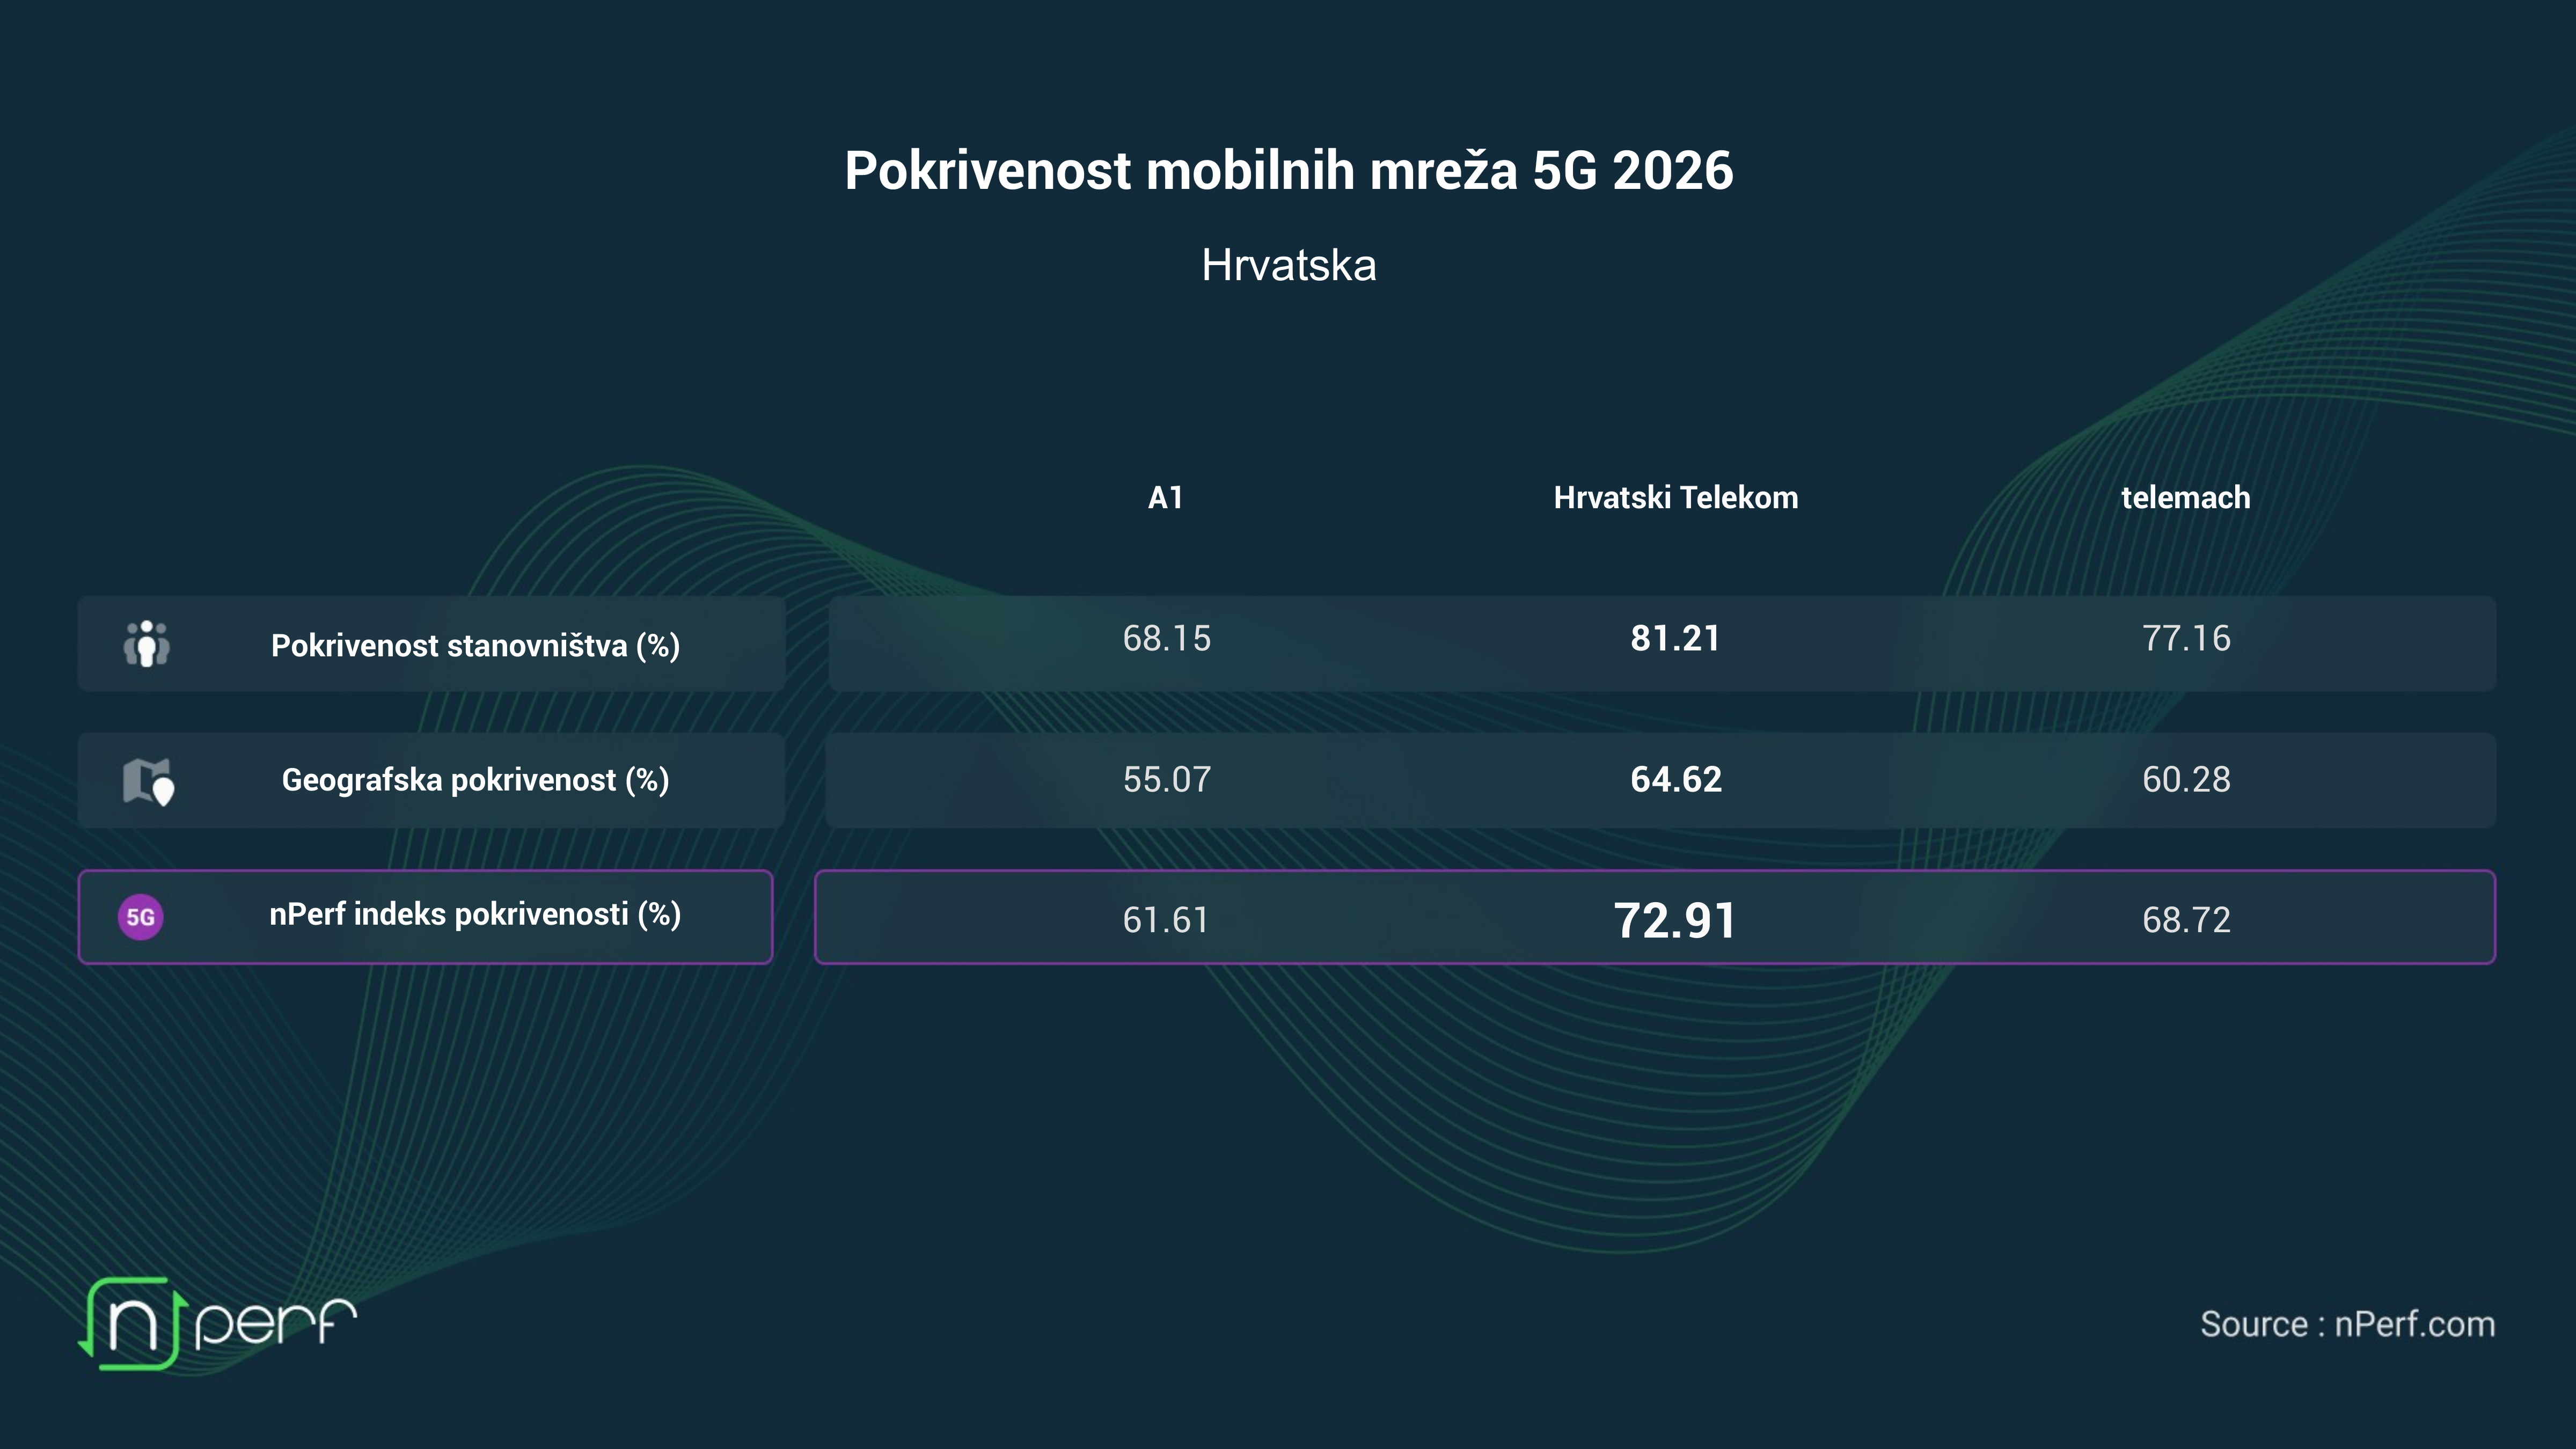Screen dimensions: 2576x1449
Task: Click the geographic coverage map pin icon
Action: (148, 781)
